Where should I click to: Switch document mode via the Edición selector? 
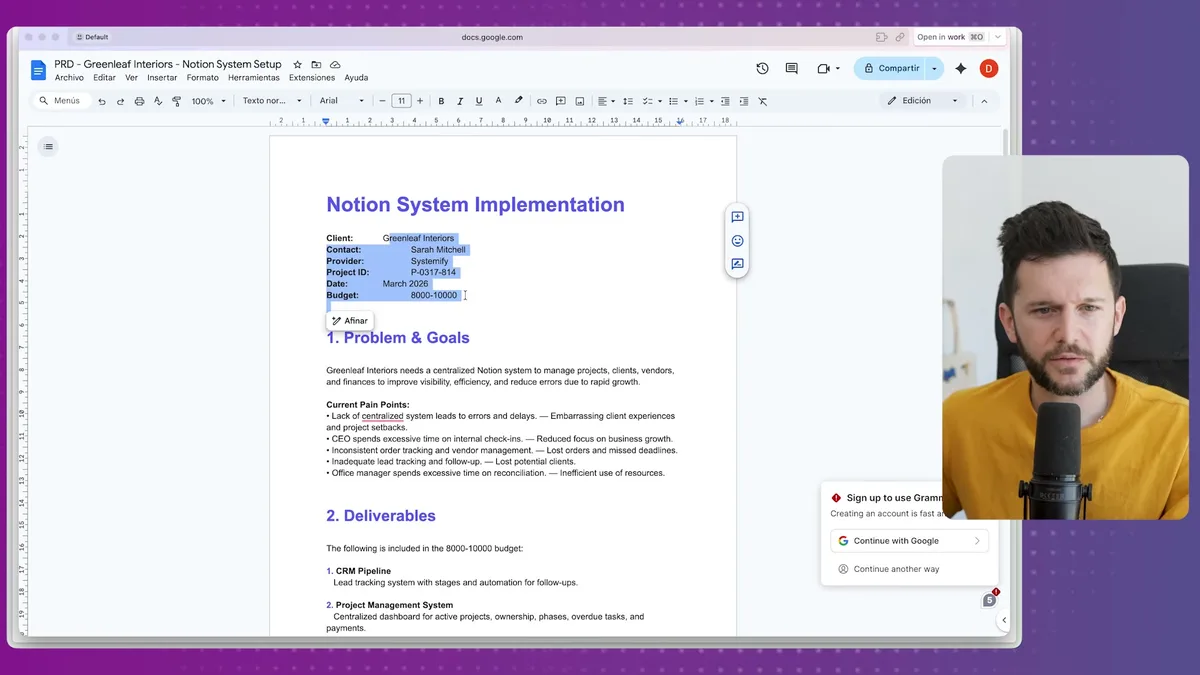pos(920,100)
